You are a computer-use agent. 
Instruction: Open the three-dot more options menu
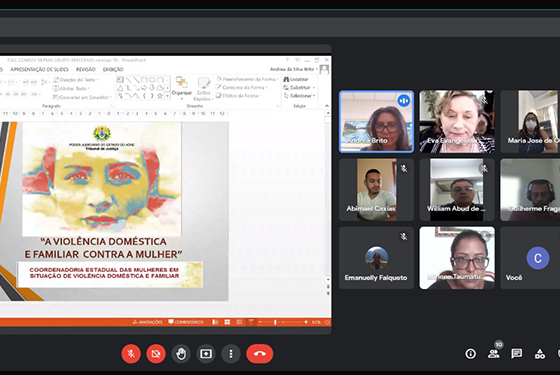pos(231,354)
